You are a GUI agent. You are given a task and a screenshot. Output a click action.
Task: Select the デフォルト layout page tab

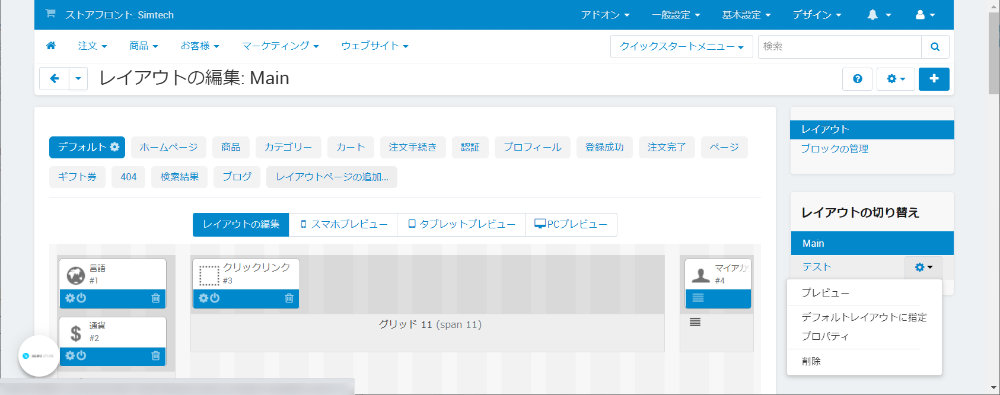(x=87, y=147)
